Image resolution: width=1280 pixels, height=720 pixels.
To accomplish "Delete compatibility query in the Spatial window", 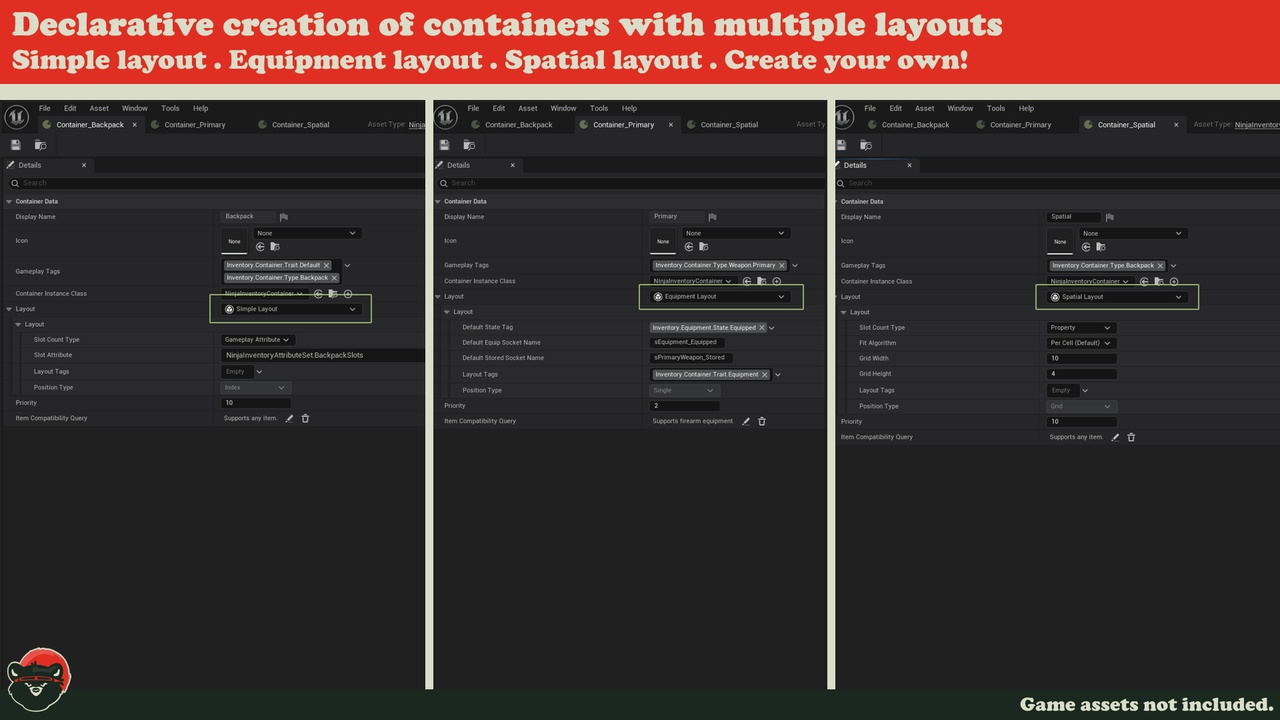I will [x=1131, y=437].
